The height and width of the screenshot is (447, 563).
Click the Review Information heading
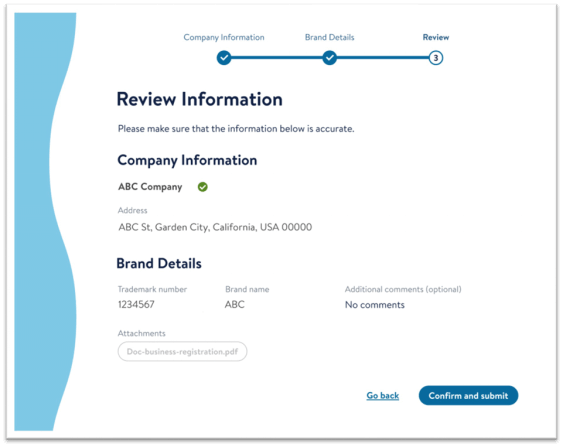pyautogui.click(x=200, y=99)
